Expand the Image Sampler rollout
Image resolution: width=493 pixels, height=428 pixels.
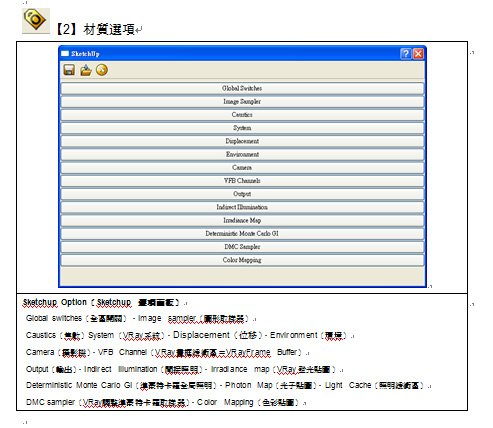242,102
